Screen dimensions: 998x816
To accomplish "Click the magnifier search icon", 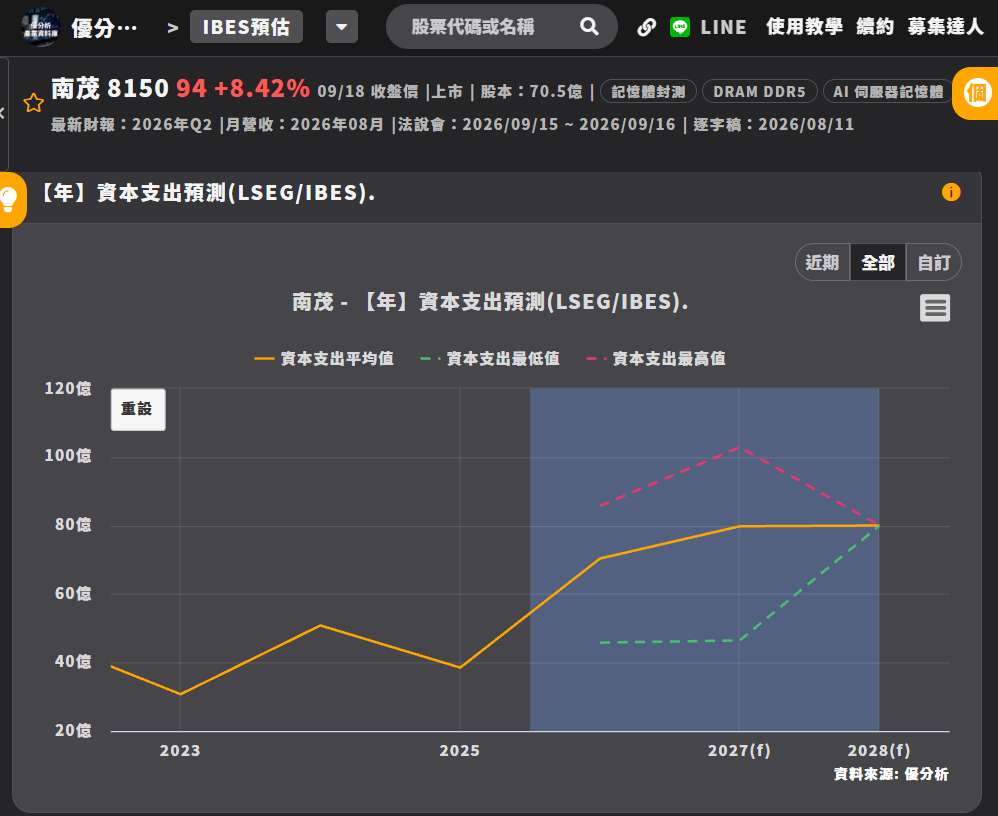I will click(x=589, y=27).
